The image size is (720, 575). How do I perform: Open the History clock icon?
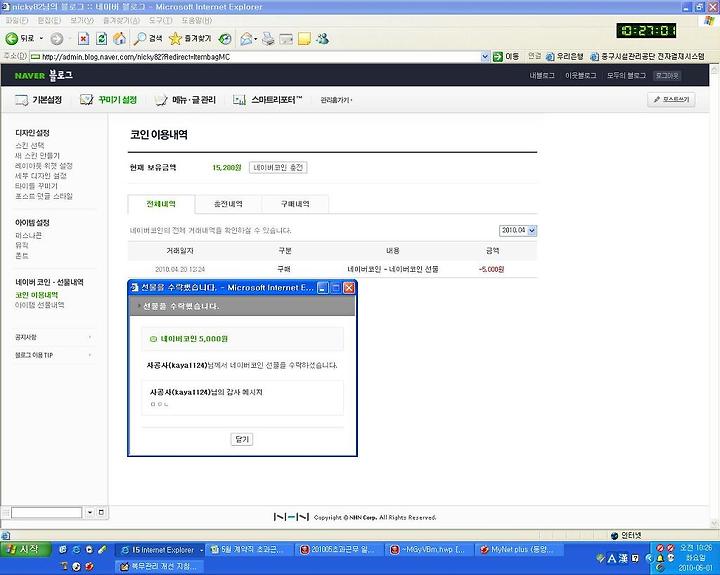(x=225, y=39)
